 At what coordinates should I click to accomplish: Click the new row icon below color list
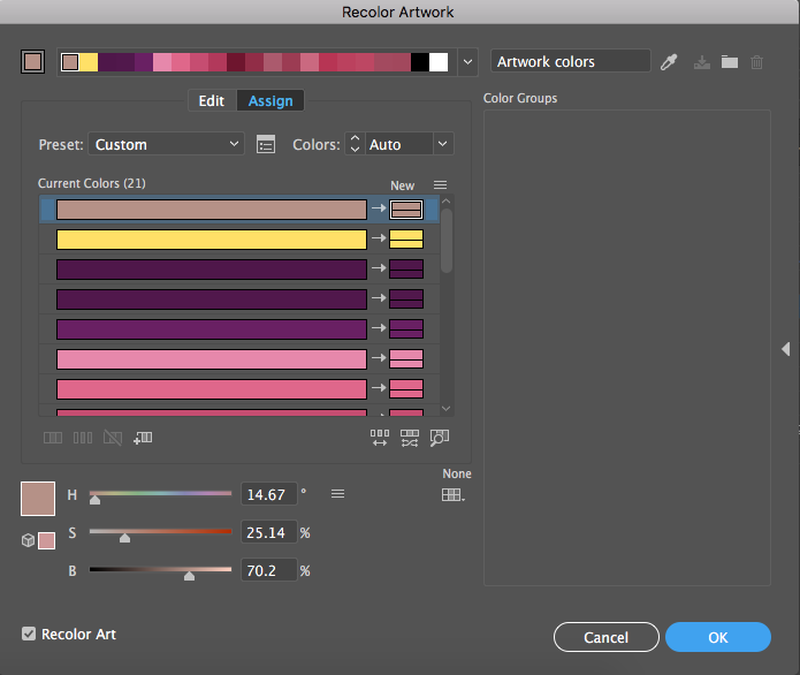tap(142, 437)
